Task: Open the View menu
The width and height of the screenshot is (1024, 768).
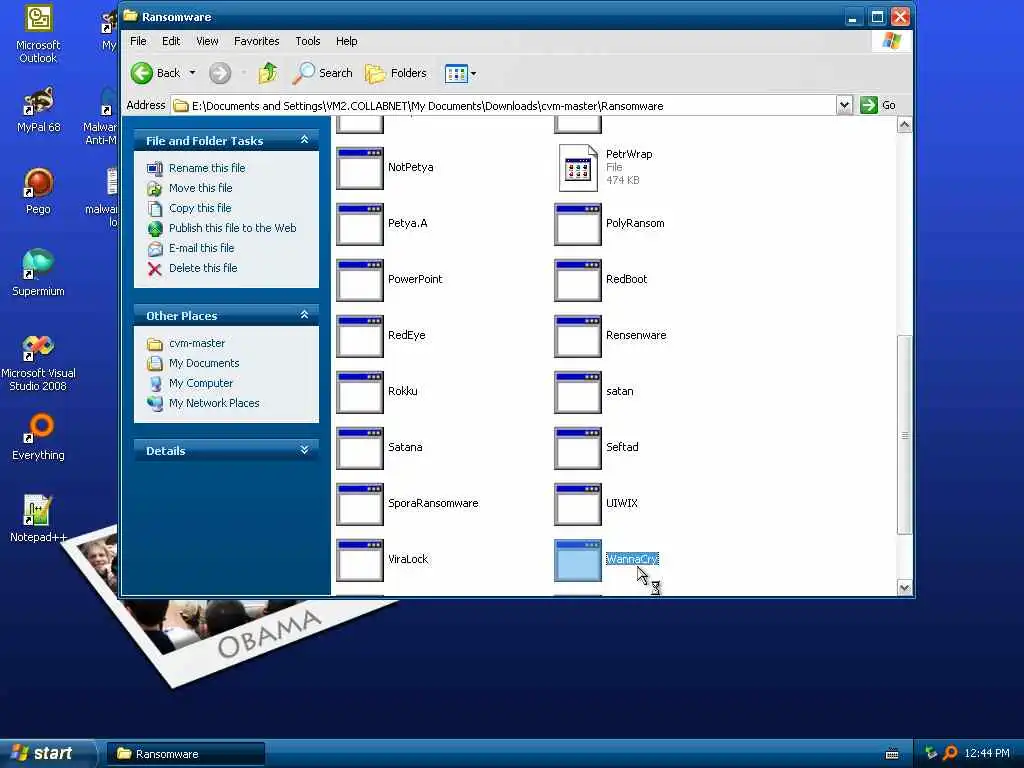Action: click(207, 41)
